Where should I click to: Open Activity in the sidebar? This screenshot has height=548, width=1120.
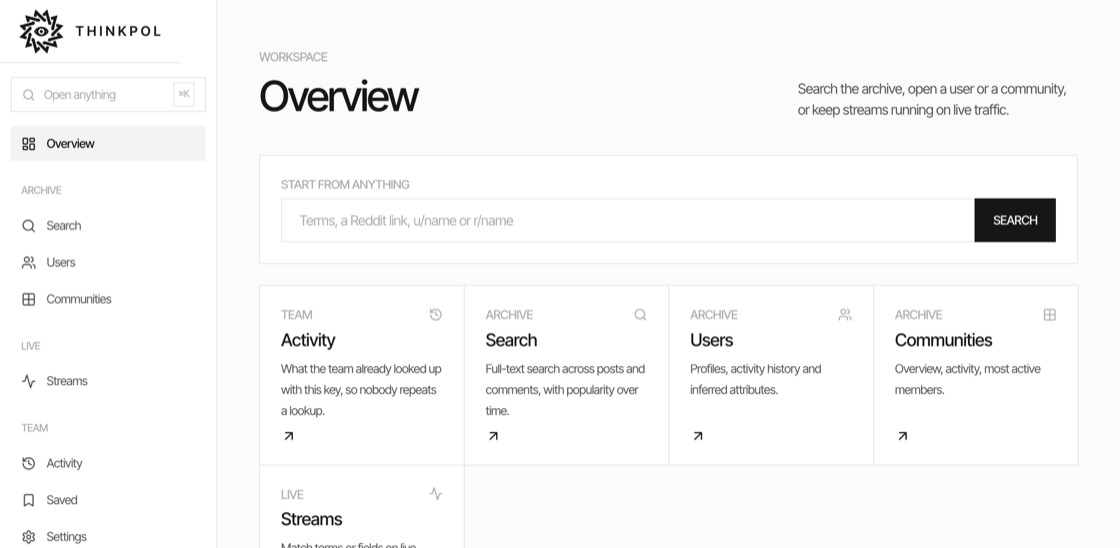(109, 463)
